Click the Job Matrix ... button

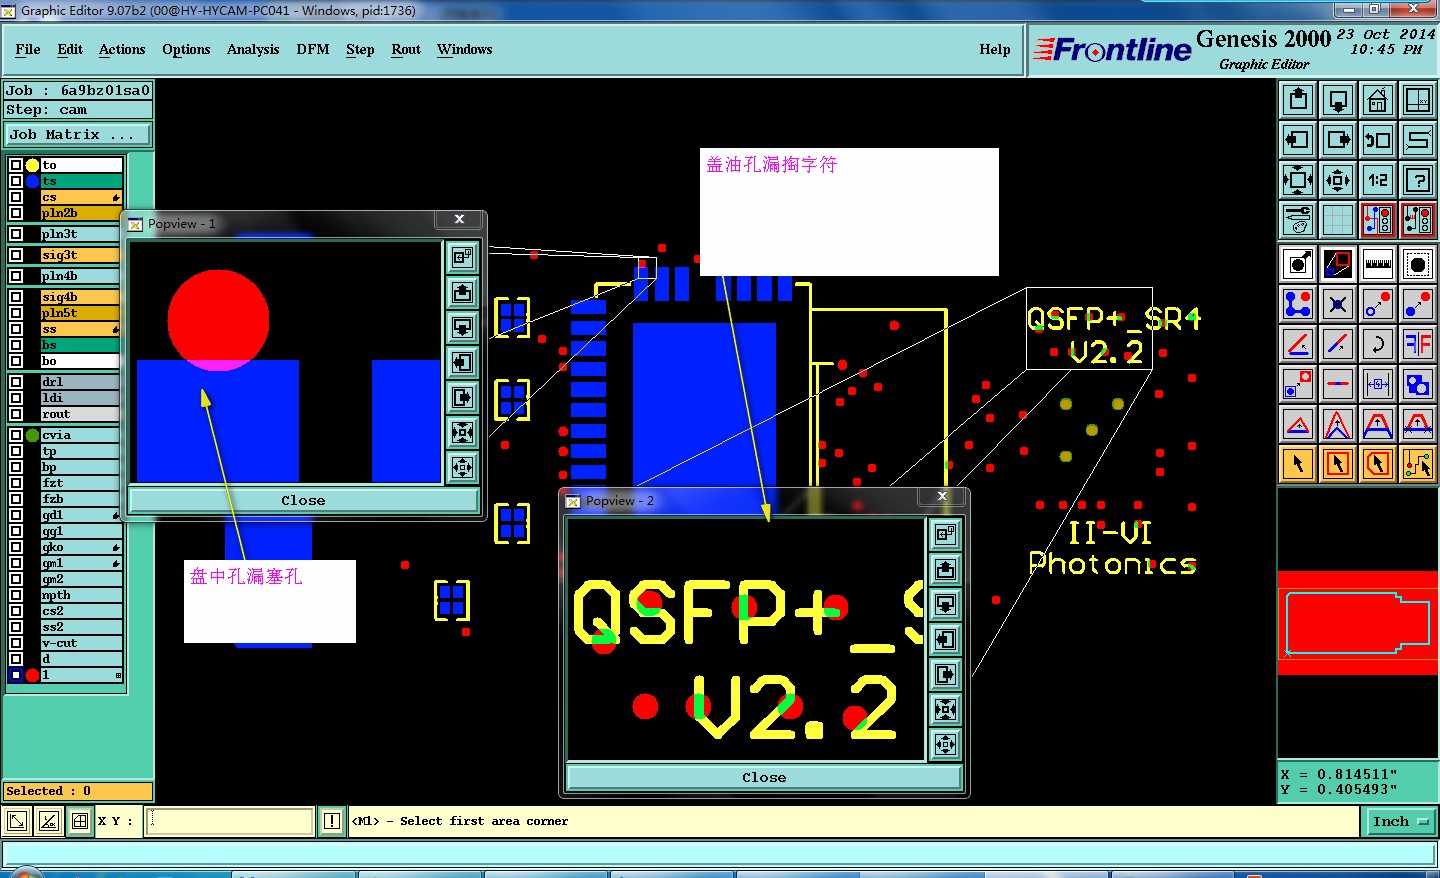click(x=78, y=134)
